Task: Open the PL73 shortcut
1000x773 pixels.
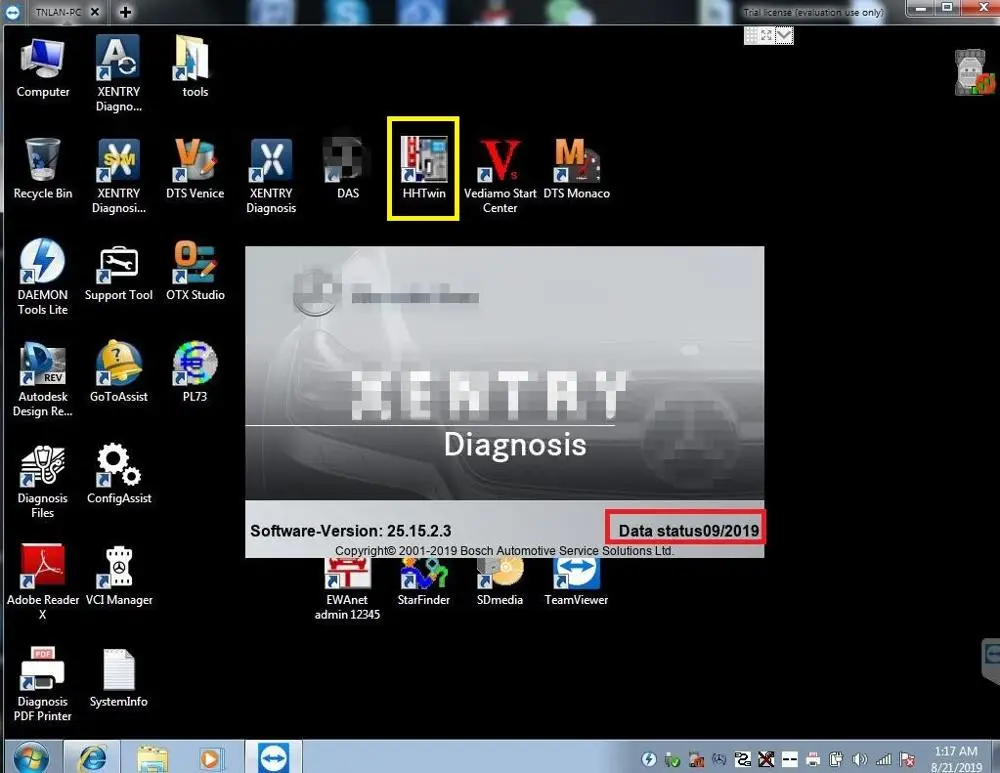Action: click(x=195, y=372)
